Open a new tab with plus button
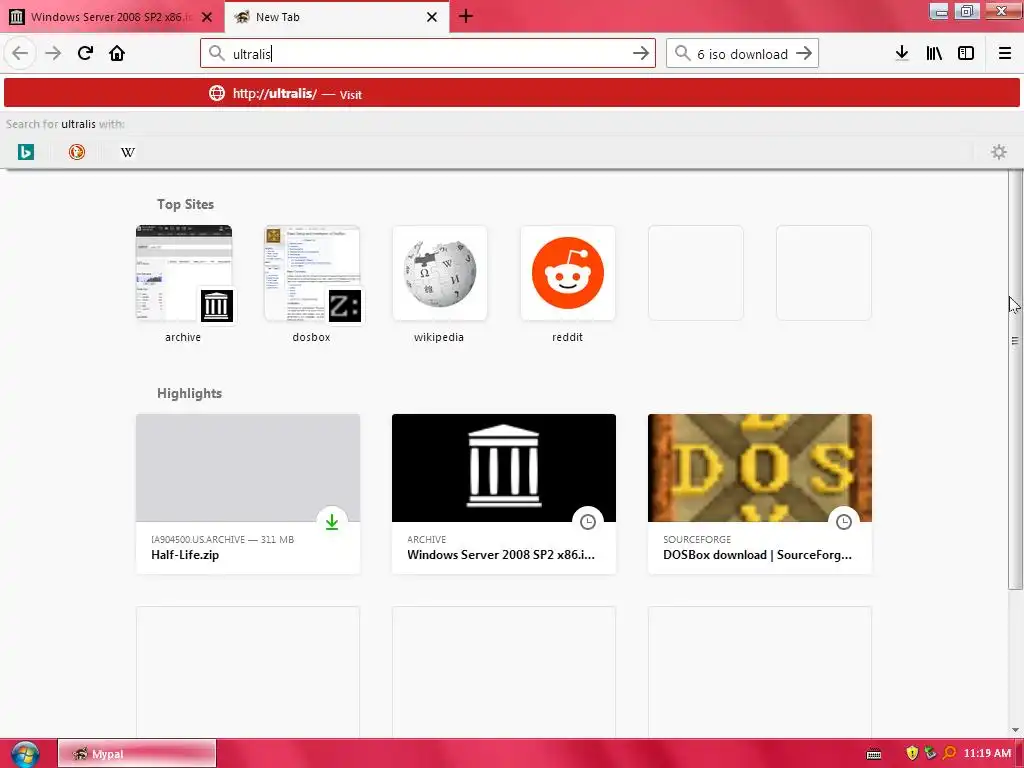Screen dimensions: 1024x768 pyautogui.click(x=466, y=16)
